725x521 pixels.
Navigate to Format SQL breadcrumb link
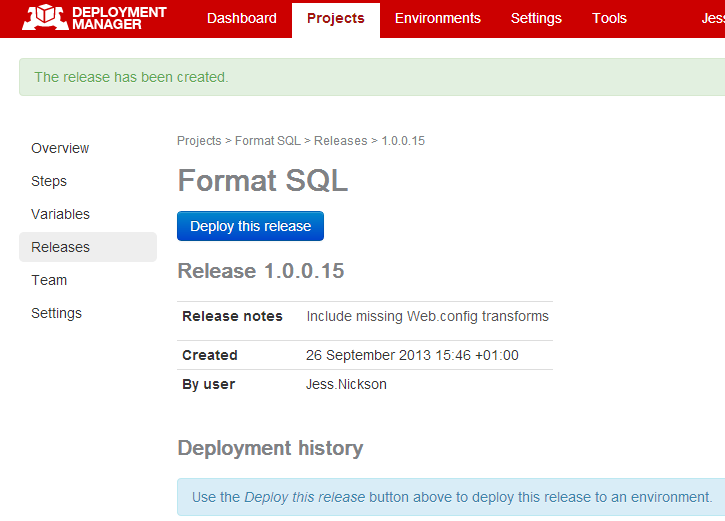(267, 141)
